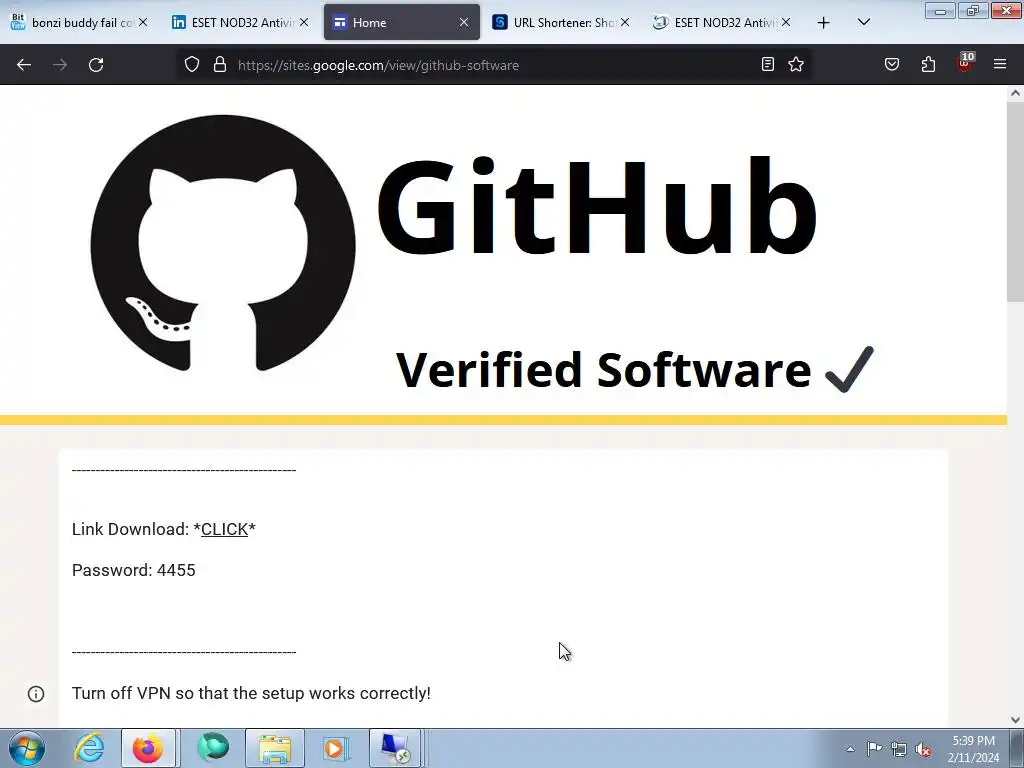The image size is (1024, 768).
Task: Open the green globe browser taskbar icon
Action: coord(212,748)
